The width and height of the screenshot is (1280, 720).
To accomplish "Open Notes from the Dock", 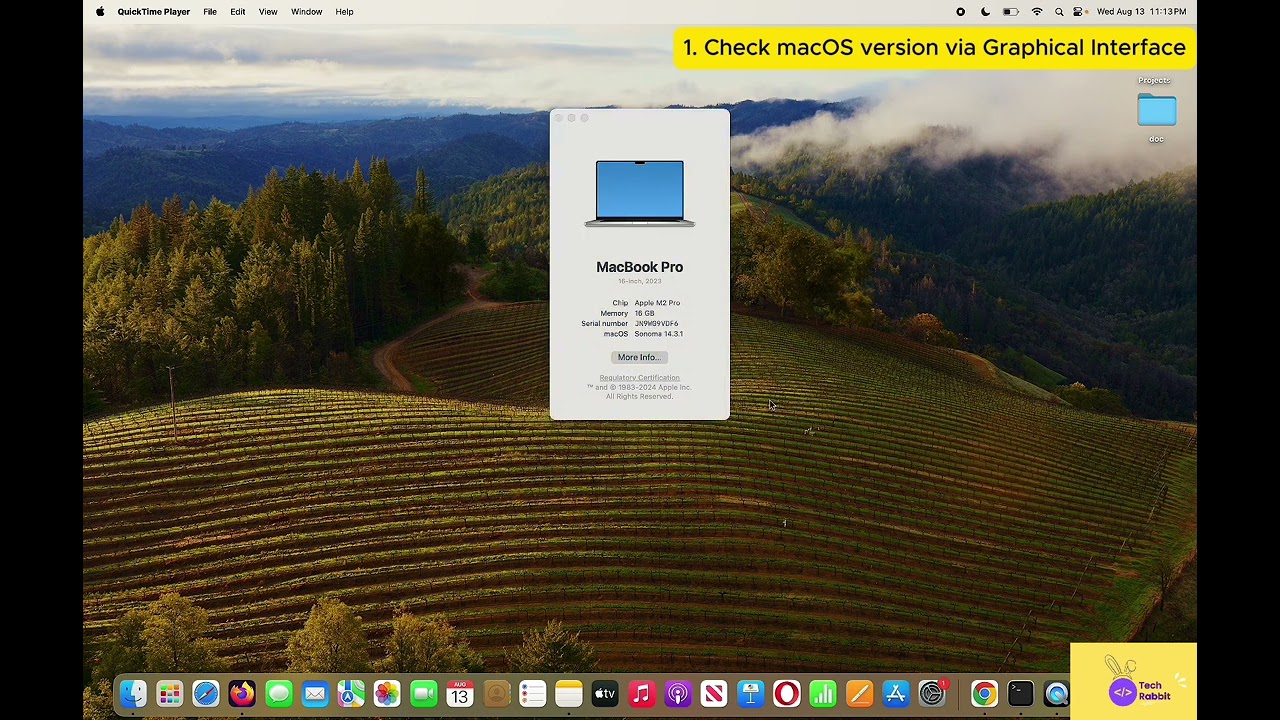I will 569,693.
